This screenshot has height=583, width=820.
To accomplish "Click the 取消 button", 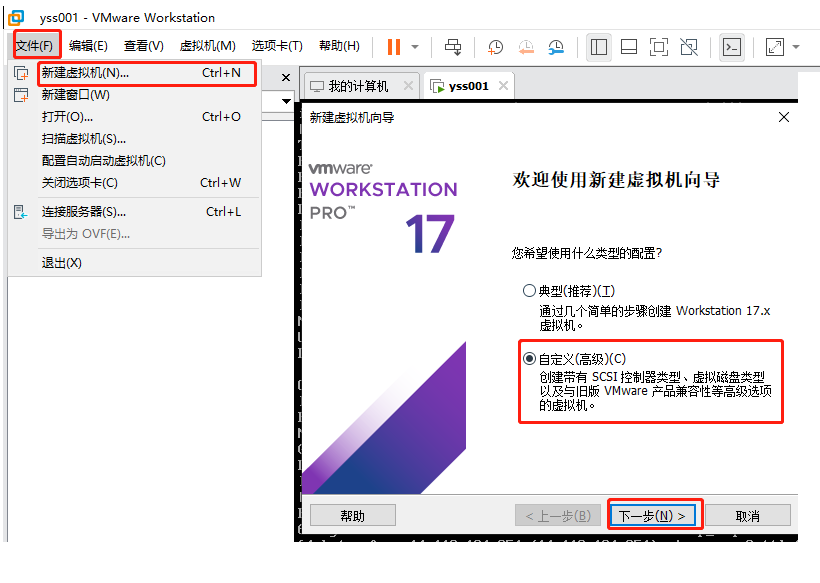I will click(x=748, y=516).
